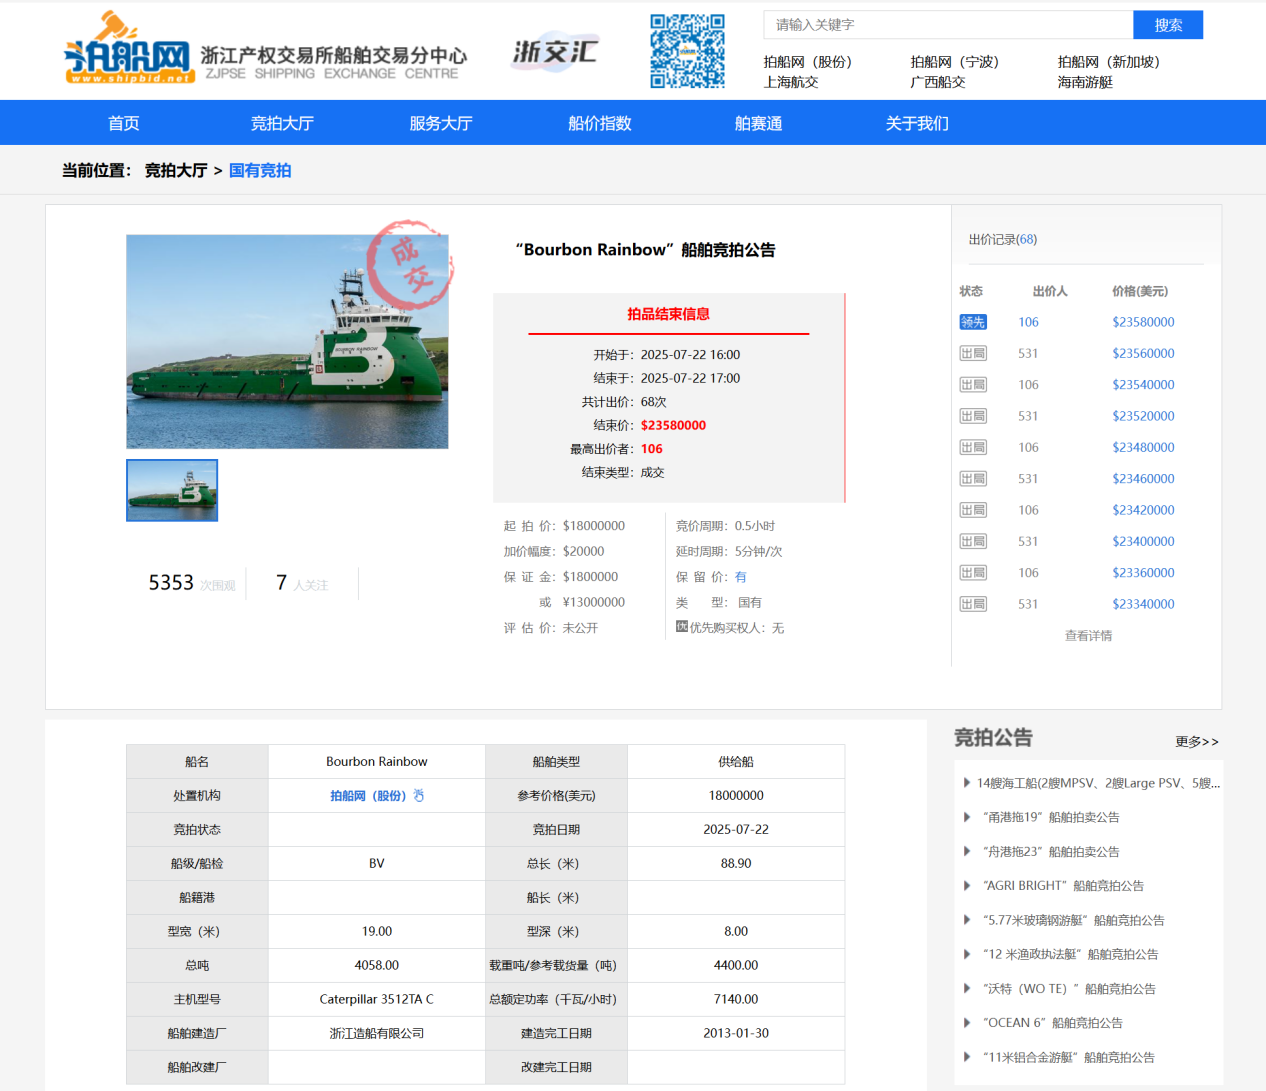Click 竞拍大厅 in the breadcrumb
1266x1091 pixels.
pos(176,170)
